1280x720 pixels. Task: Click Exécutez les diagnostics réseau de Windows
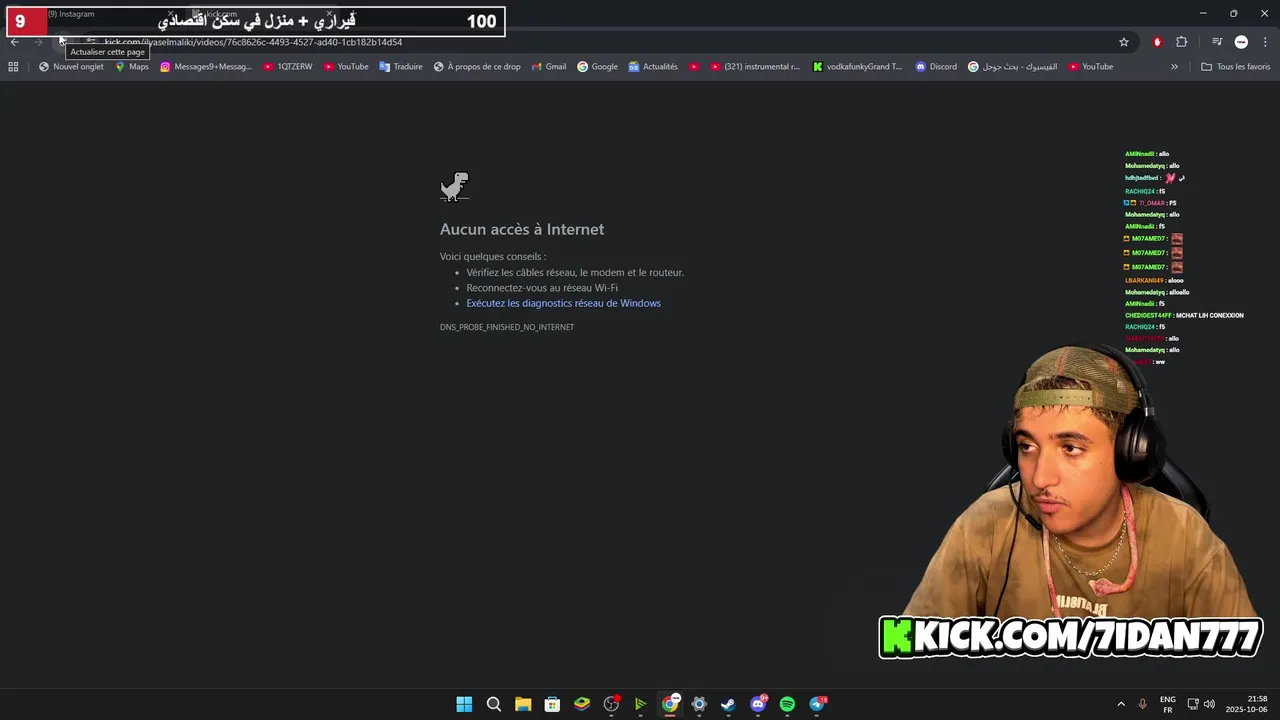tap(563, 303)
